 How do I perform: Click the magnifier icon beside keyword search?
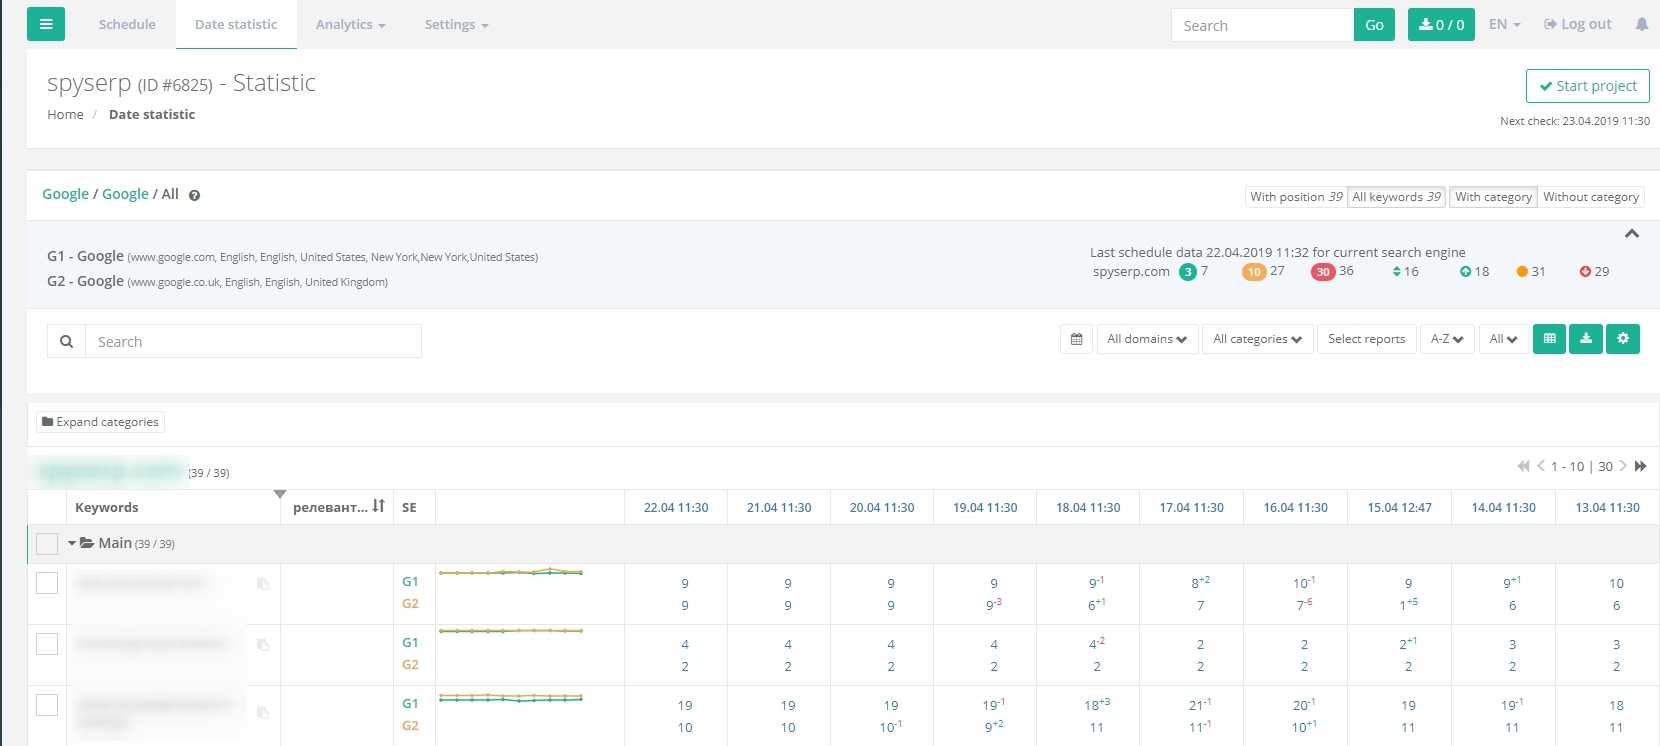(x=66, y=341)
